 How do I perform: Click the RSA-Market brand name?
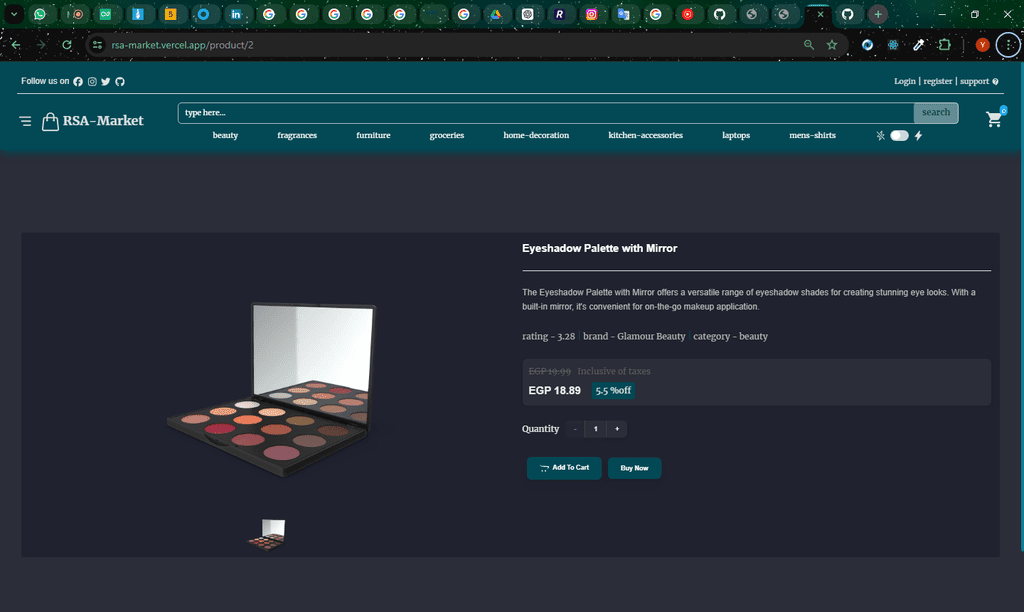[103, 121]
